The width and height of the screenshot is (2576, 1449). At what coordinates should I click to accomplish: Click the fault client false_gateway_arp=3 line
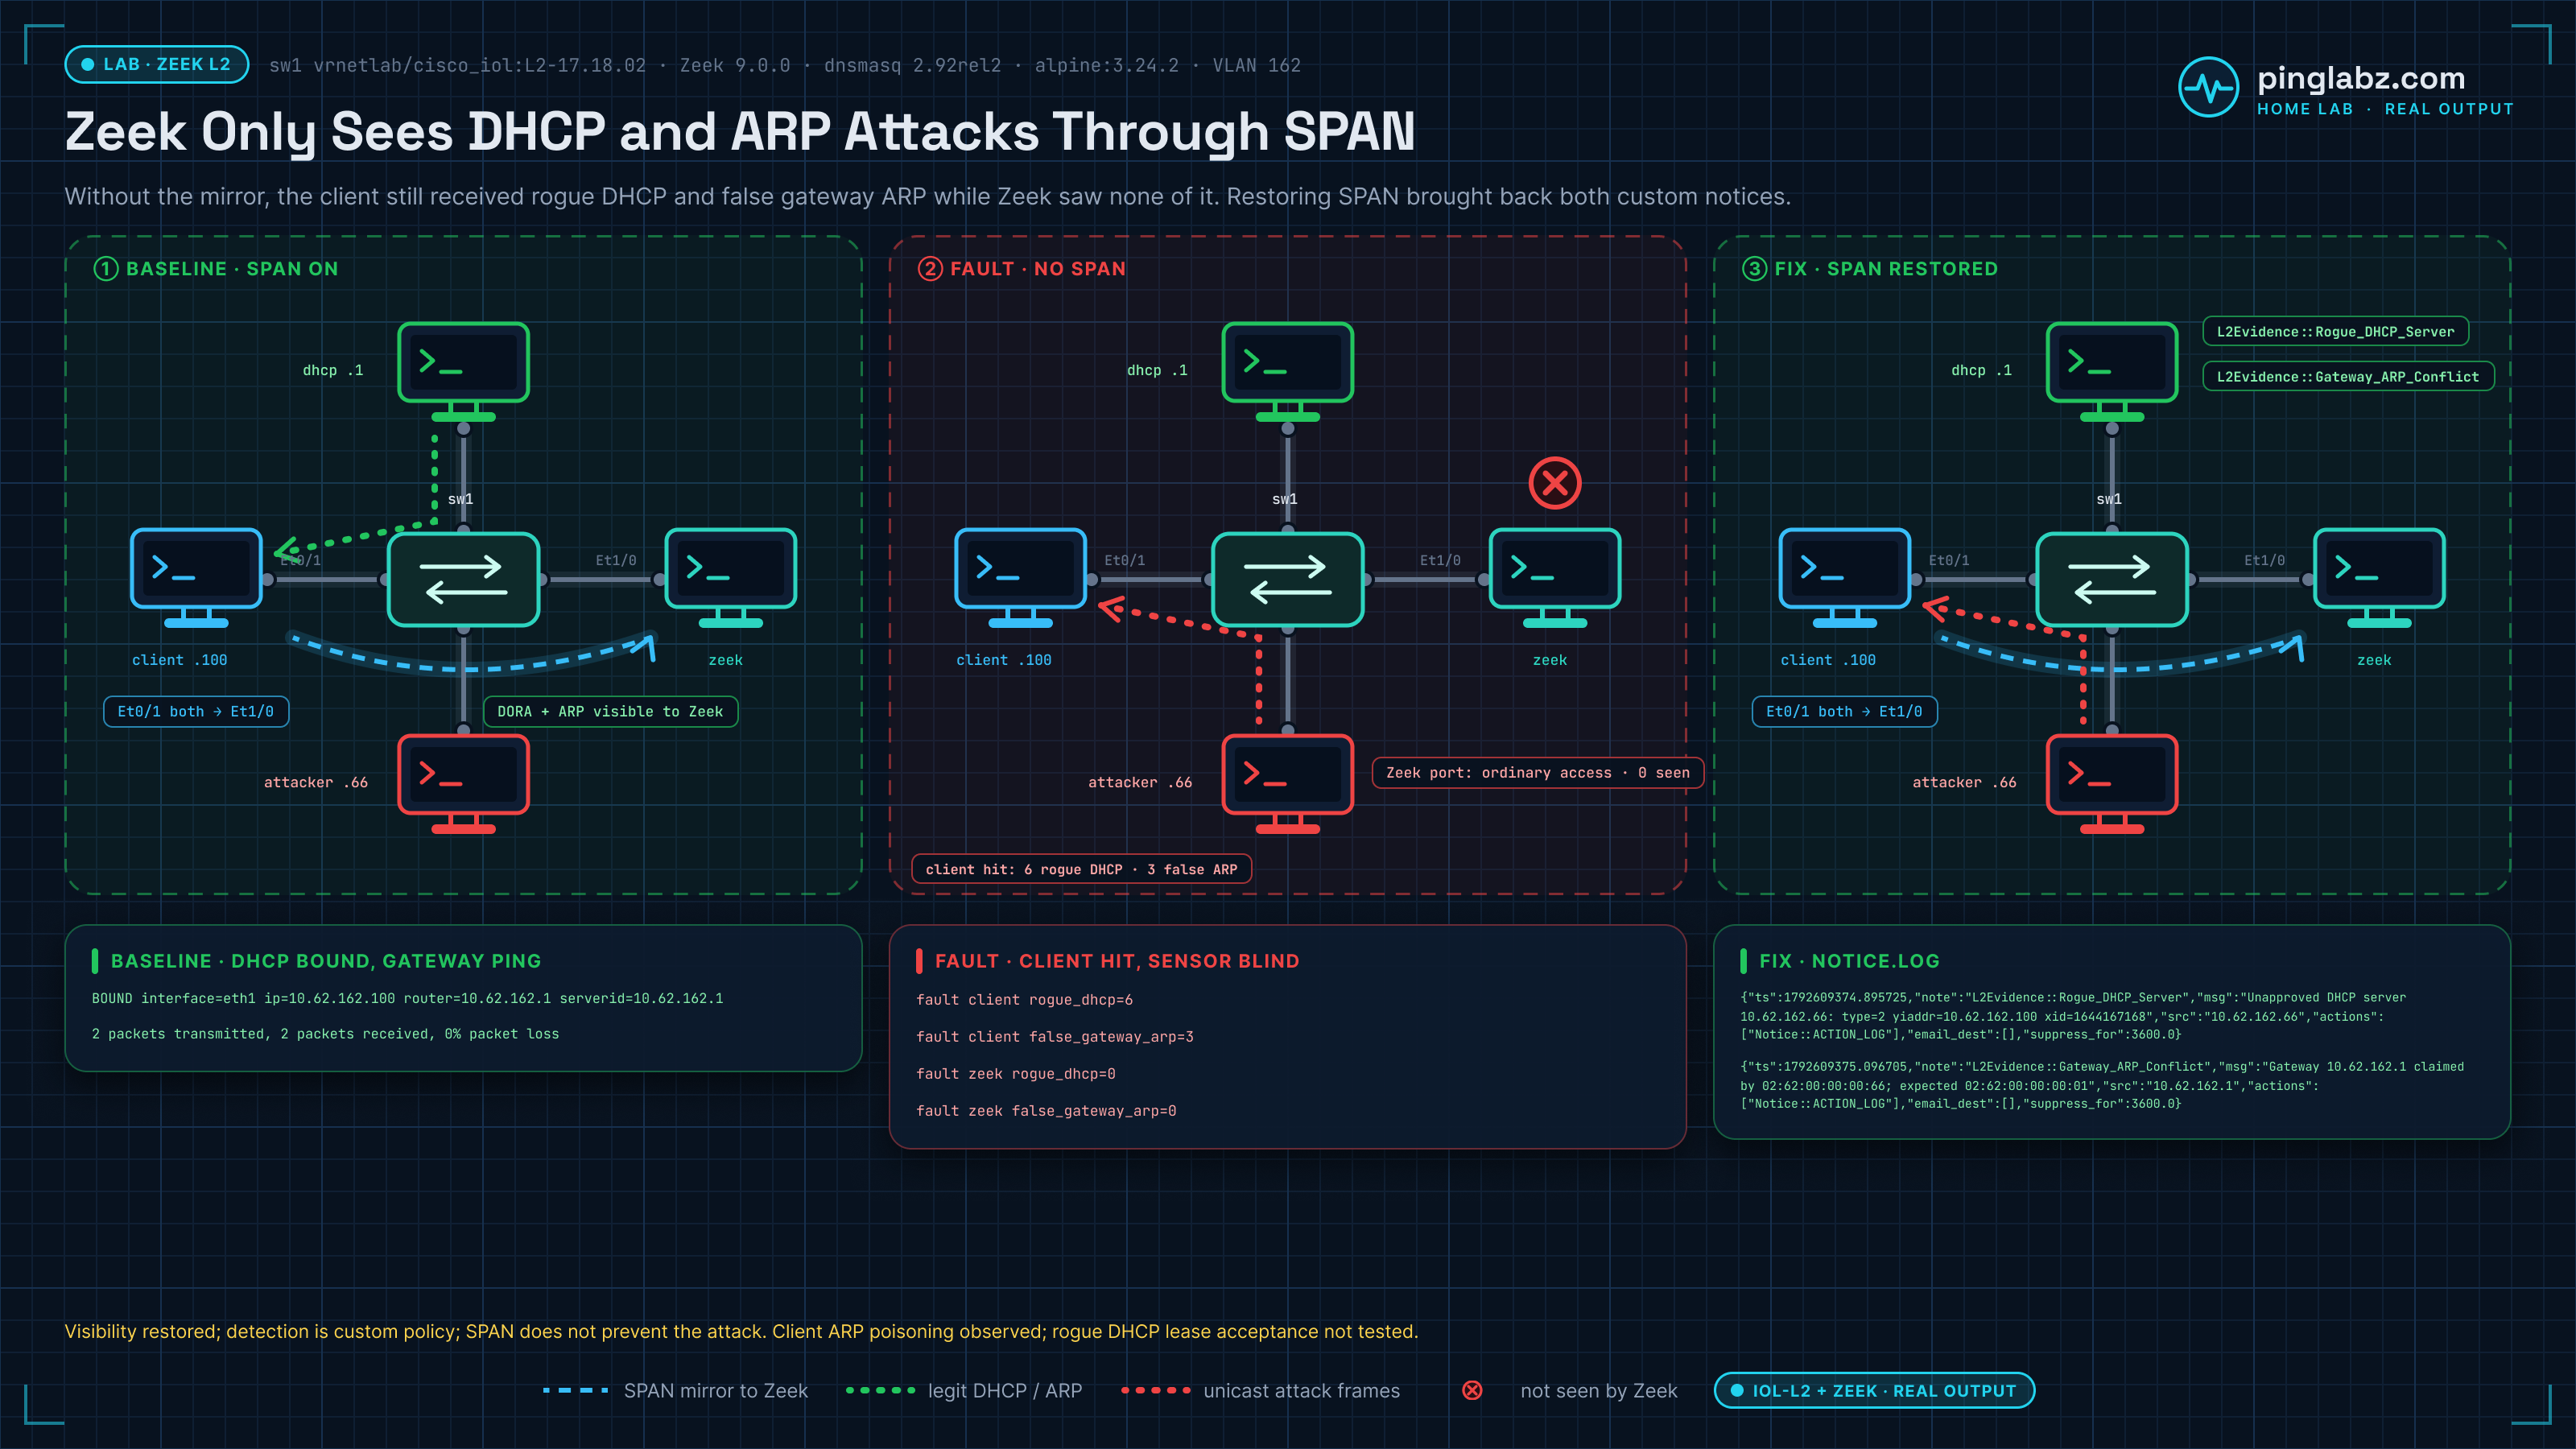click(x=1055, y=1036)
